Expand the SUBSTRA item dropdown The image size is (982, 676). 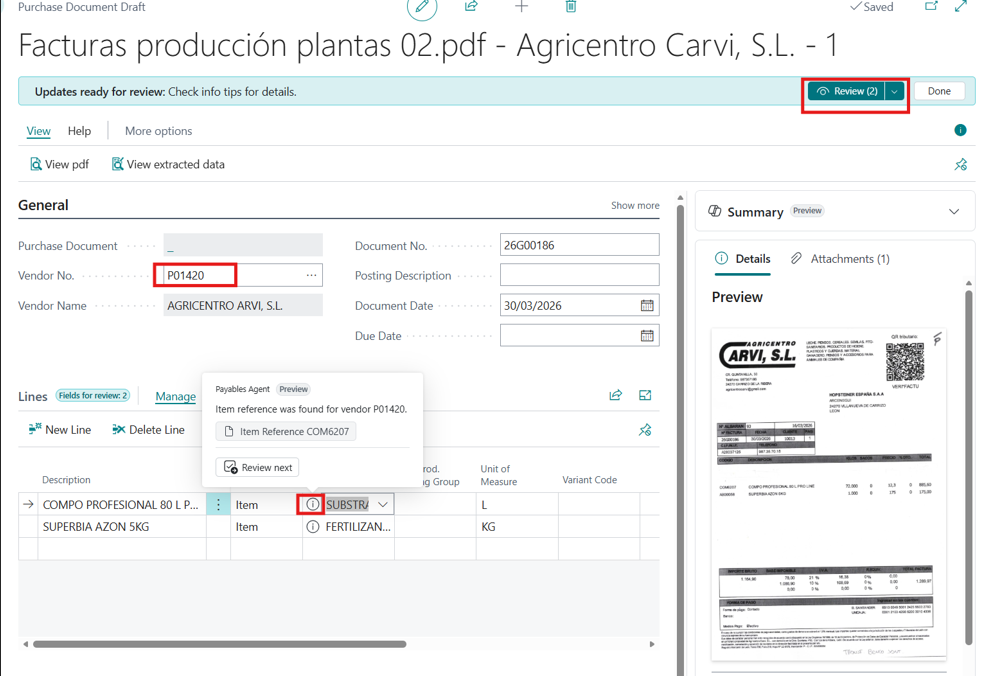click(x=383, y=504)
